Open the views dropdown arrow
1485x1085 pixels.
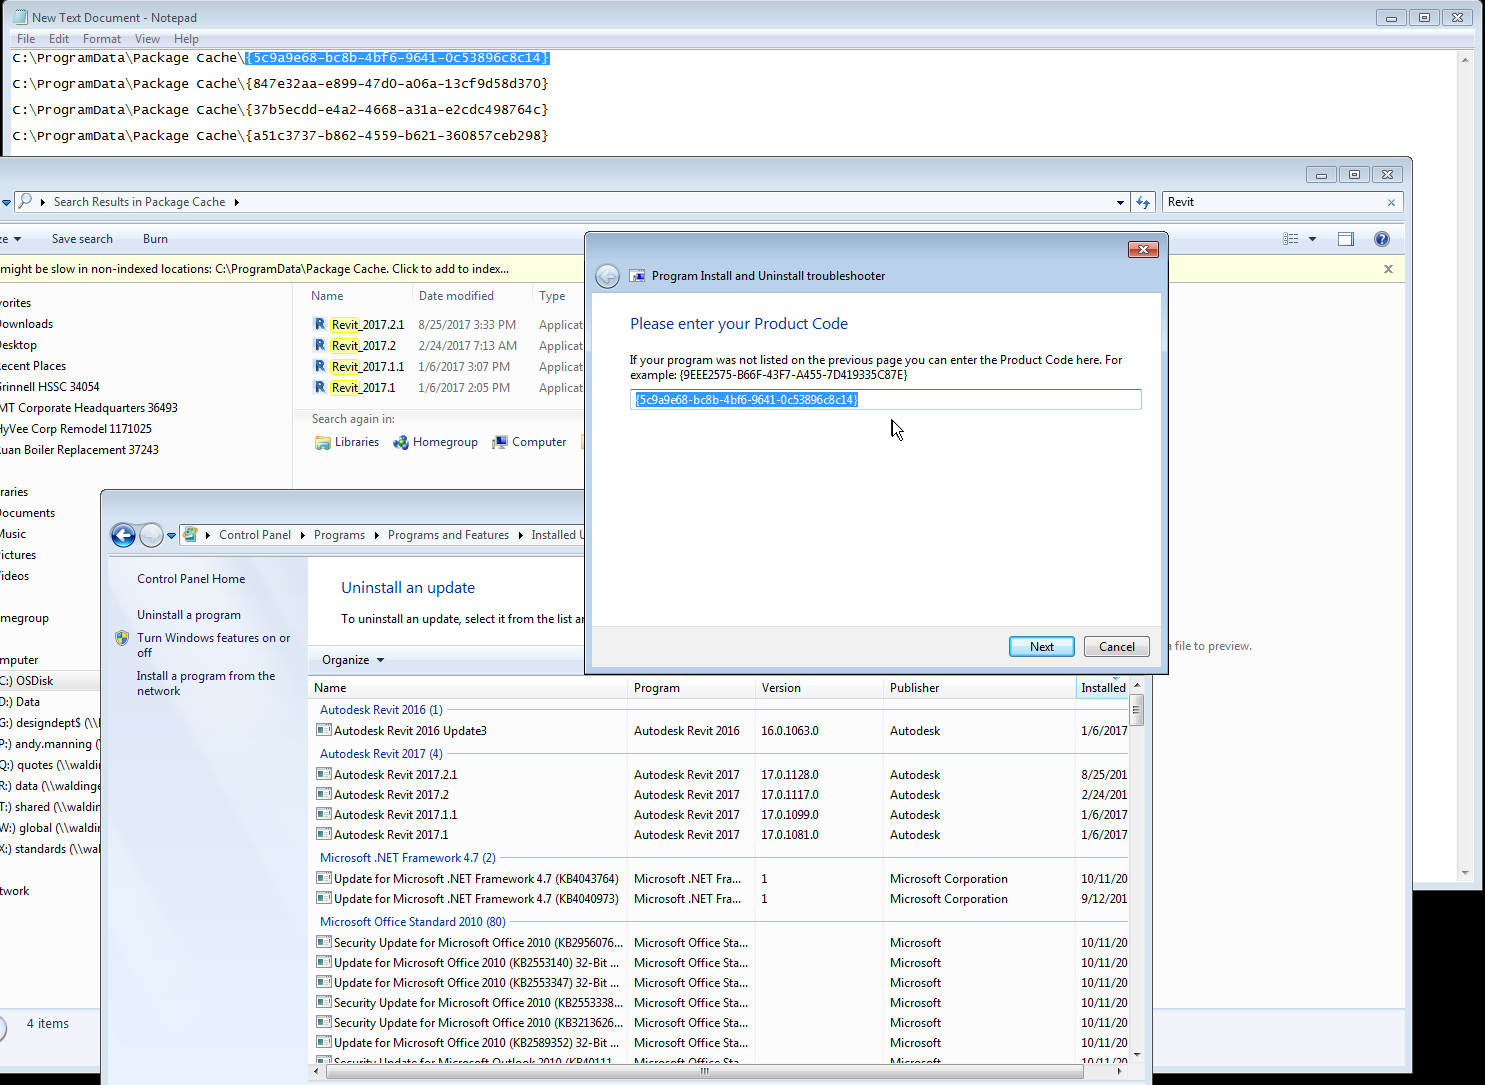(1310, 239)
